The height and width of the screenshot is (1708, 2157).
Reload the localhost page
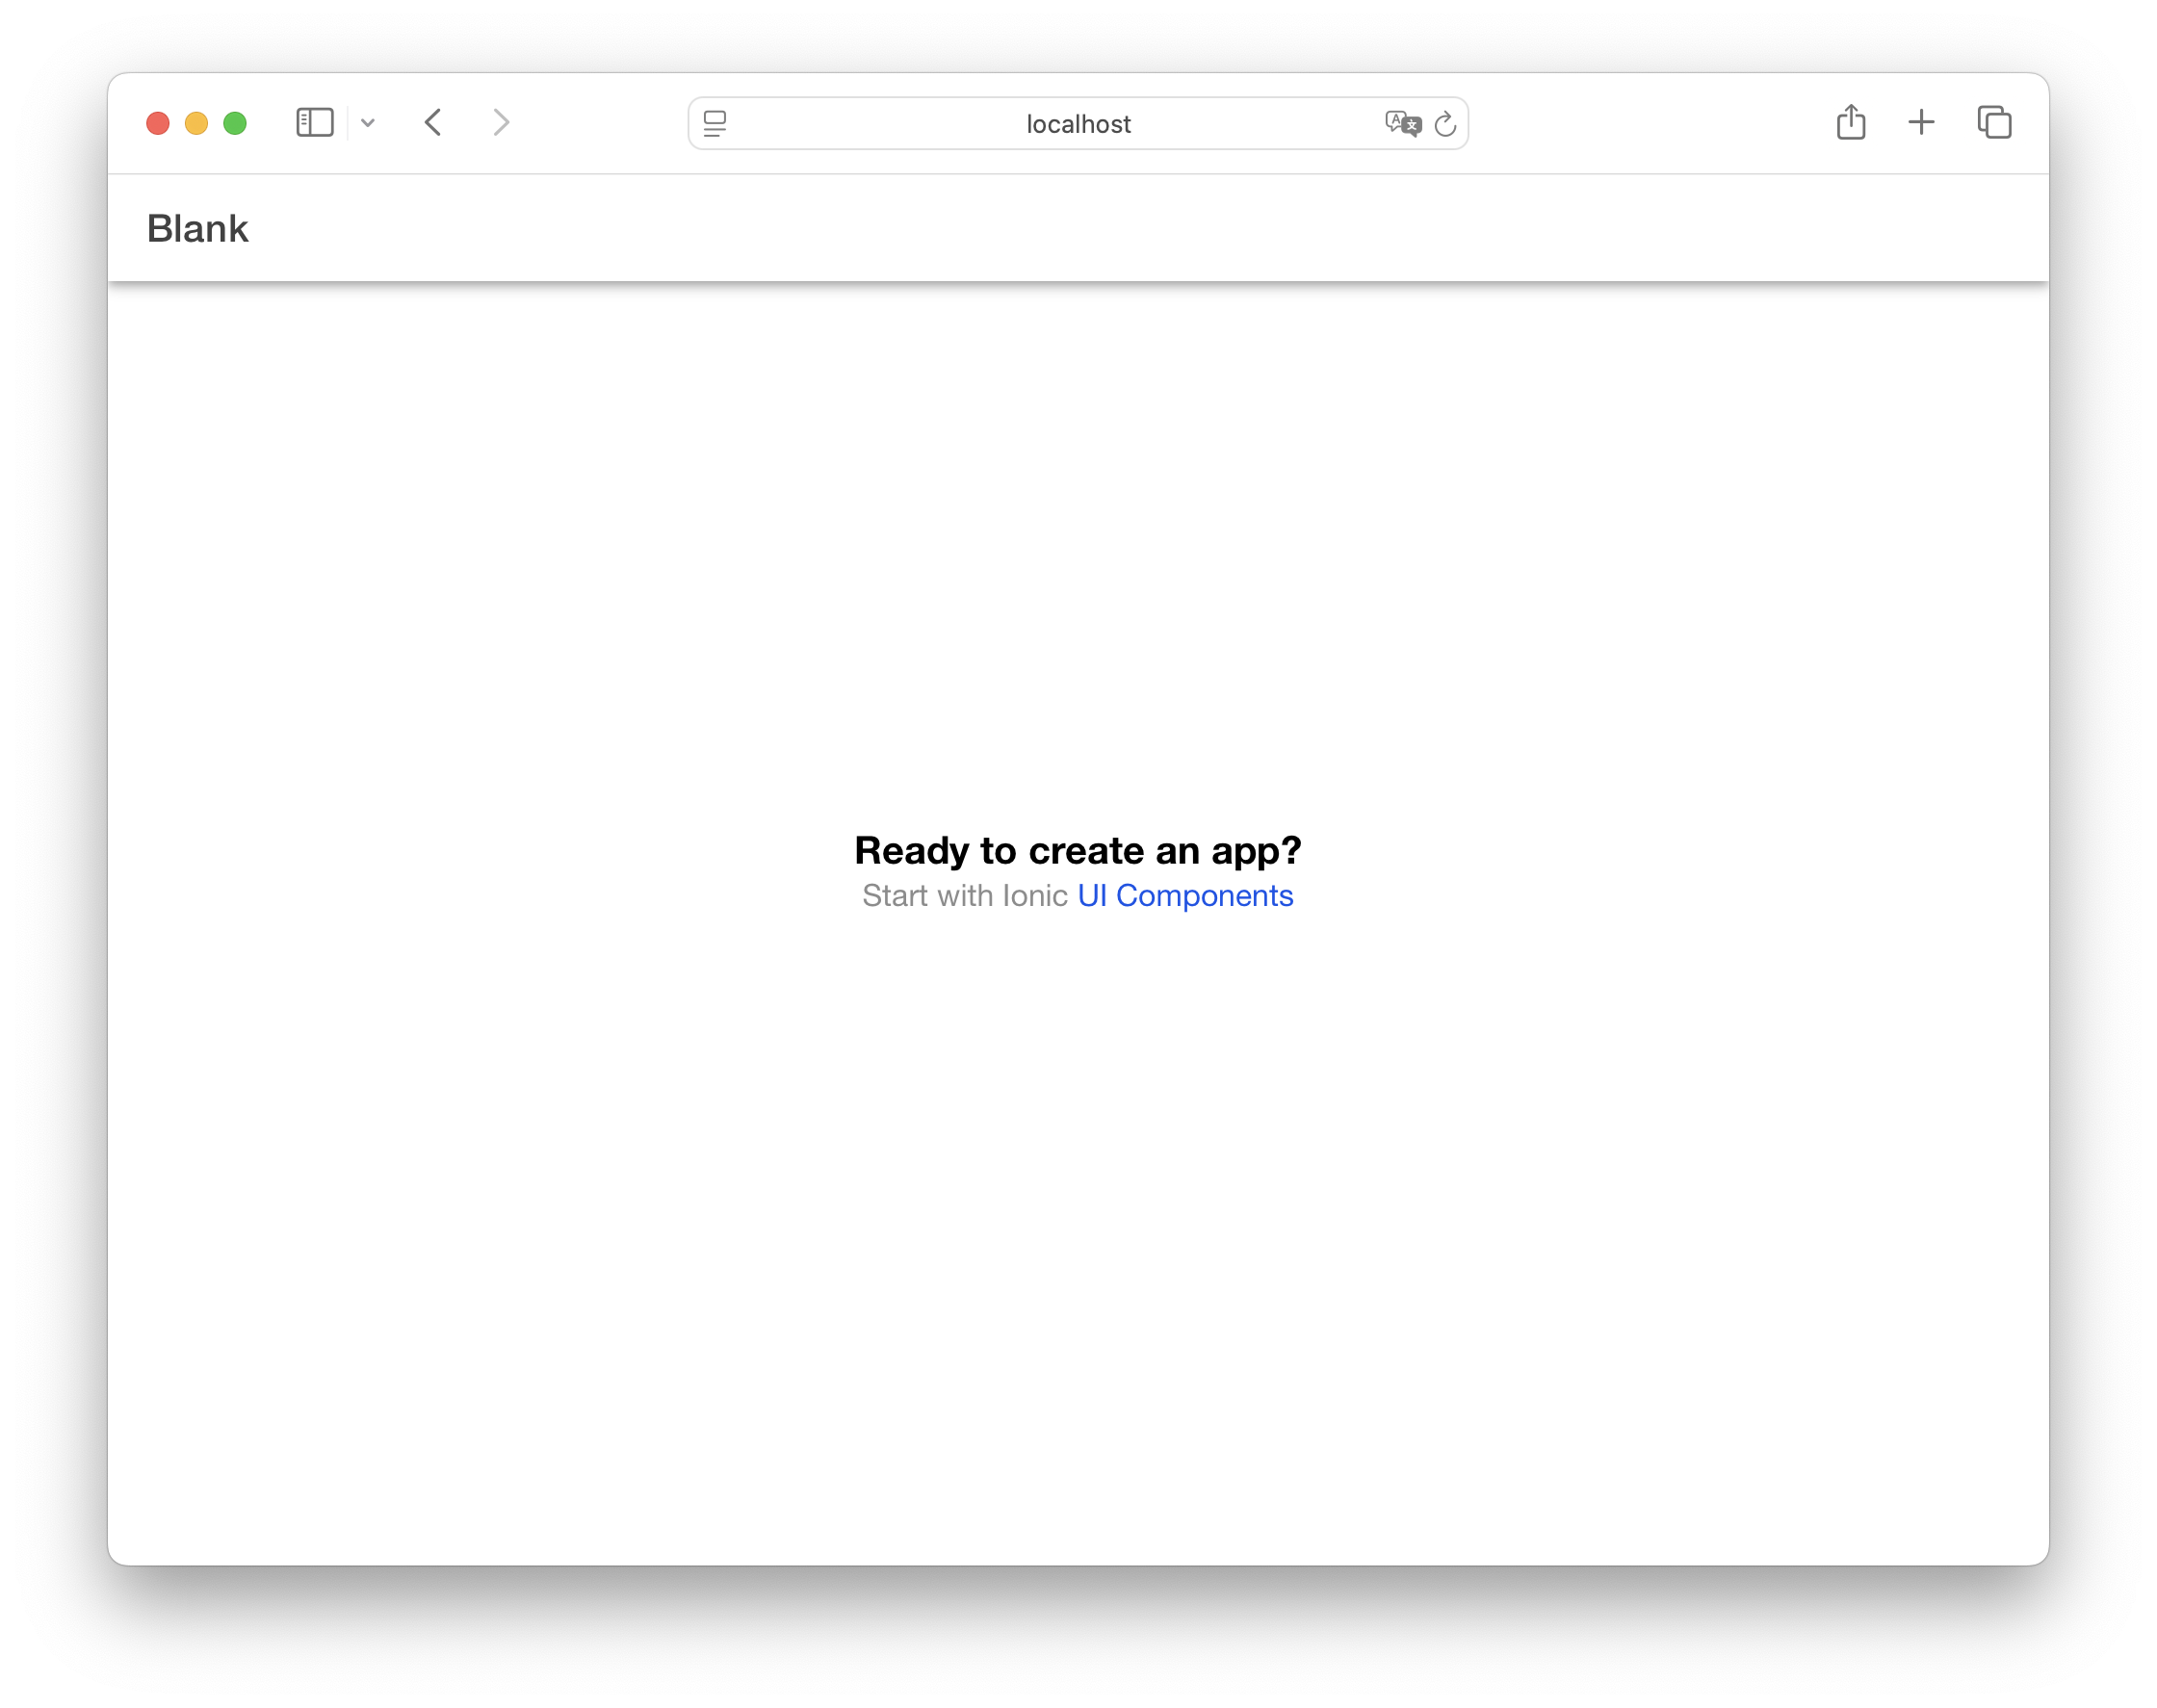click(1446, 123)
